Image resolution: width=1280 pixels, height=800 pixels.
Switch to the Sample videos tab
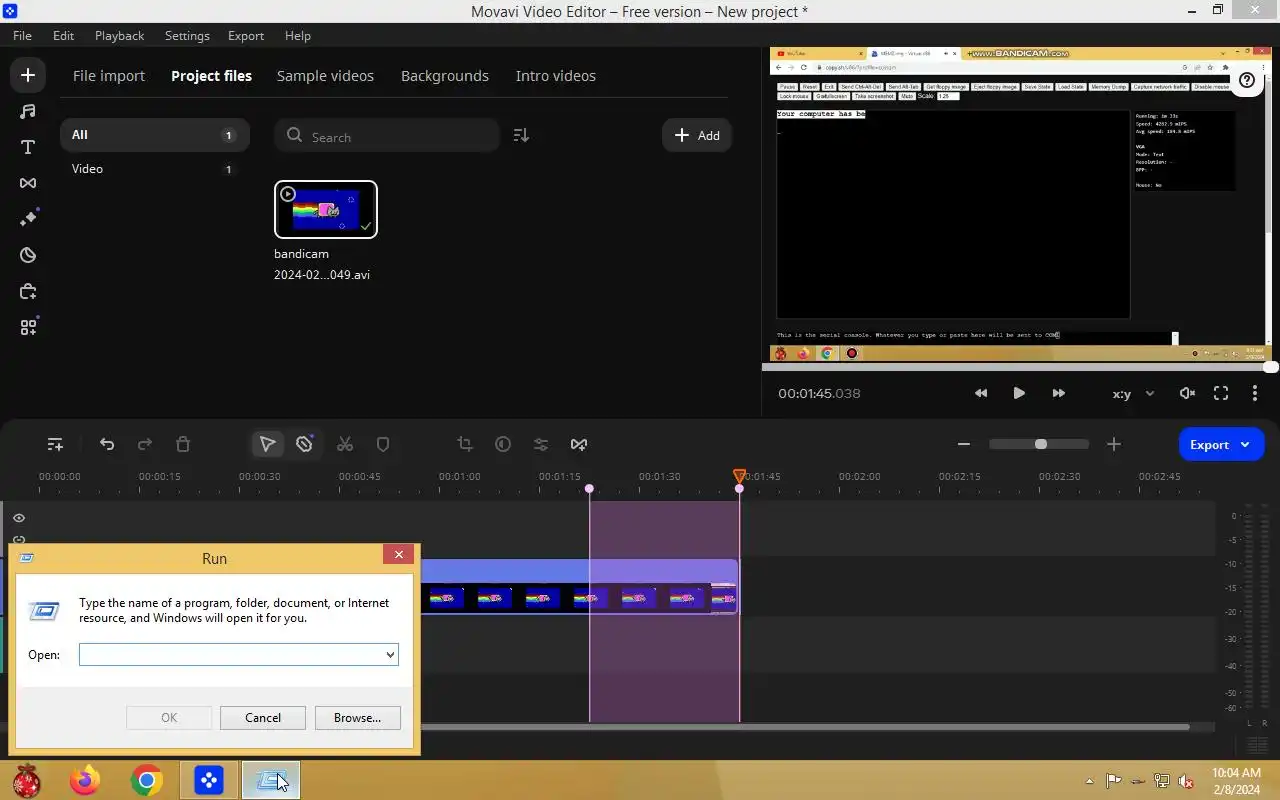(x=325, y=76)
